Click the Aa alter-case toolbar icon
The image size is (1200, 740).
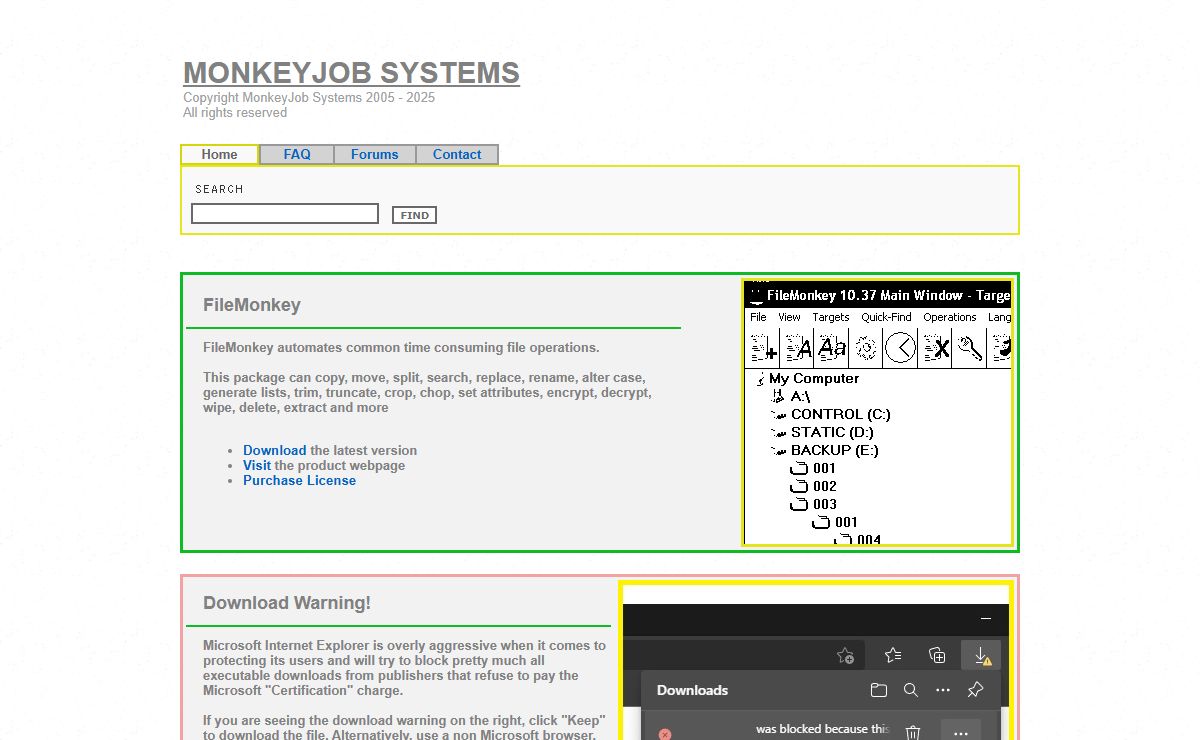point(832,348)
